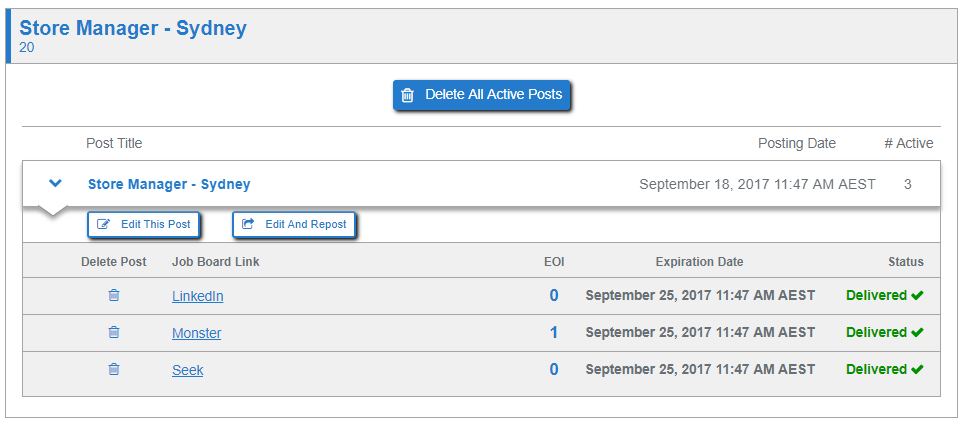
Task: Click the Expiration Date column header
Action: point(699,262)
